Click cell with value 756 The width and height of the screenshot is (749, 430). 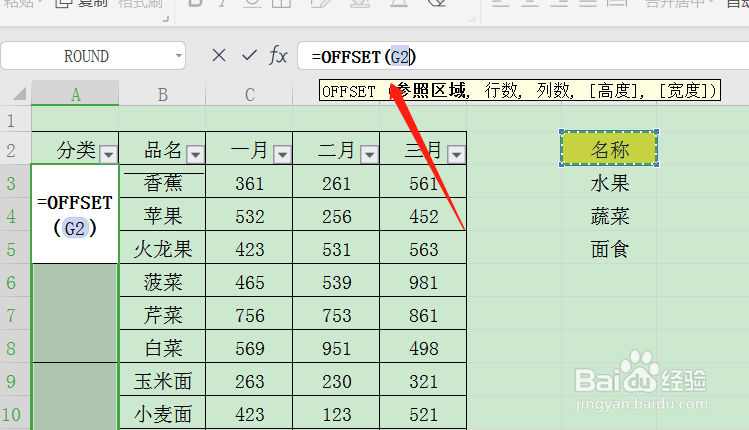pyautogui.click(x=249, y=314)
